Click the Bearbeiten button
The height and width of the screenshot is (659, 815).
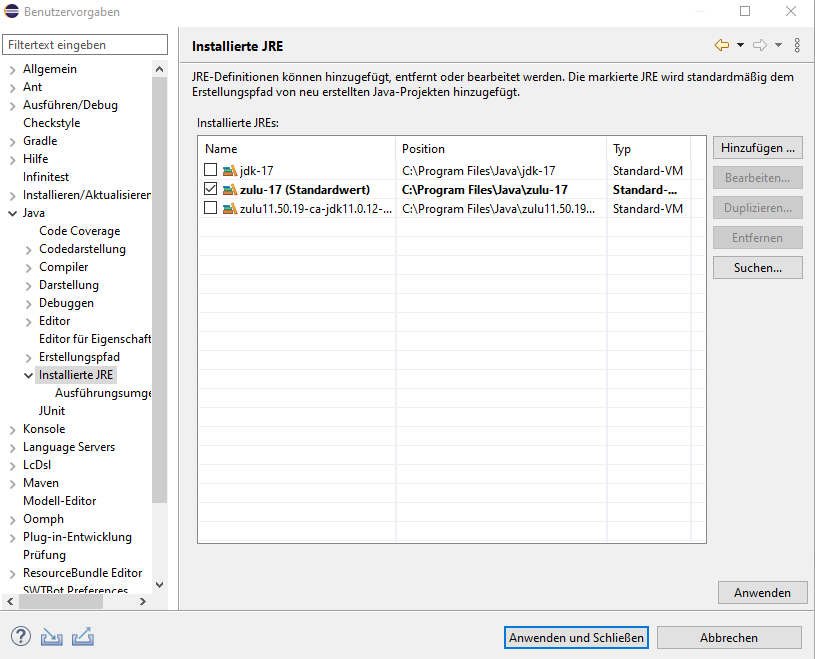coord(758,178)
